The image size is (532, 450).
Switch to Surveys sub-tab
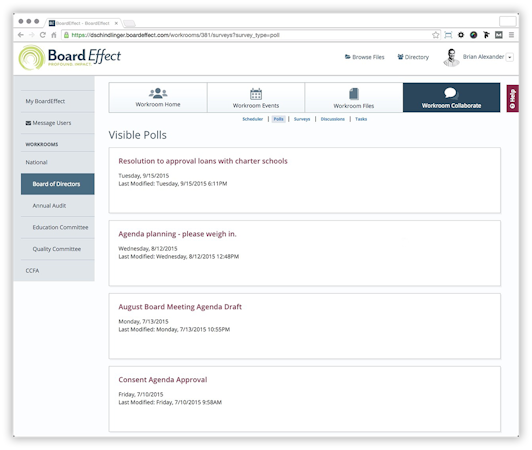[x=302, y=119]
